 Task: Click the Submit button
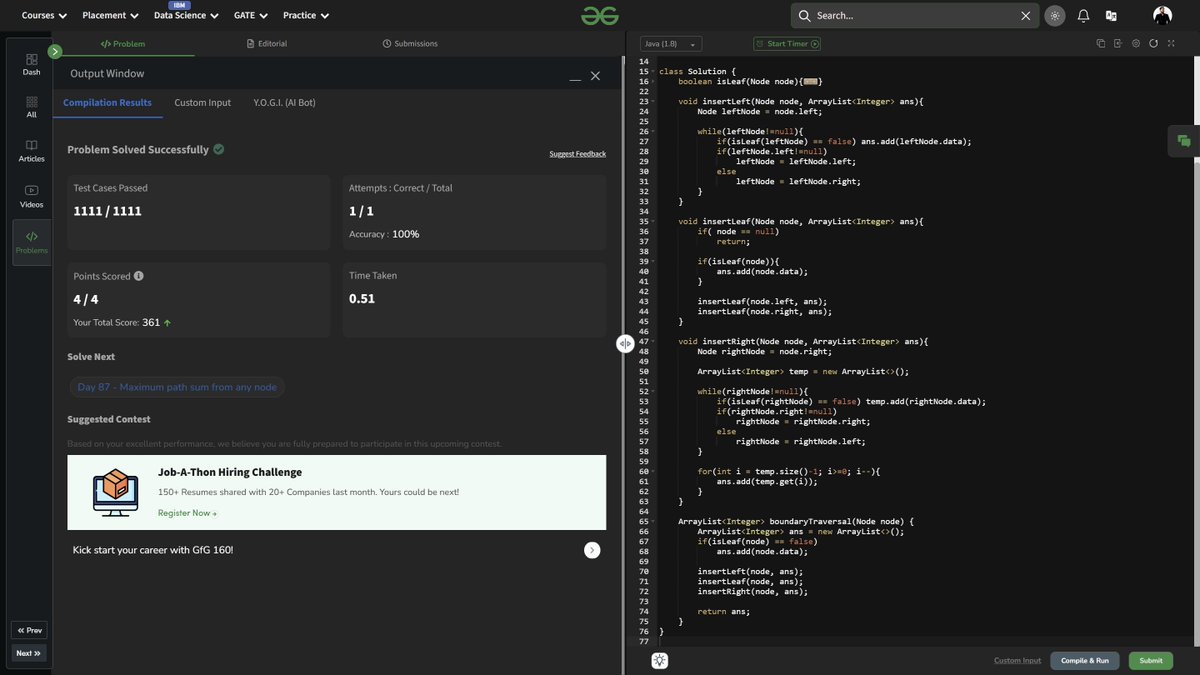[x=1151, y=660]
